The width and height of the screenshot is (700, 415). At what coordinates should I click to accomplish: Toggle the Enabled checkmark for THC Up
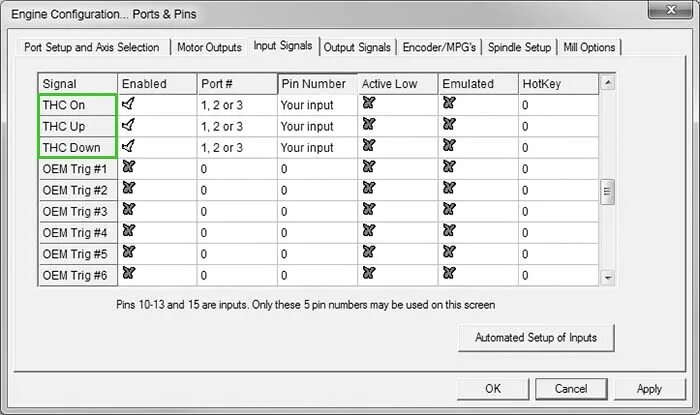[128, 125]
